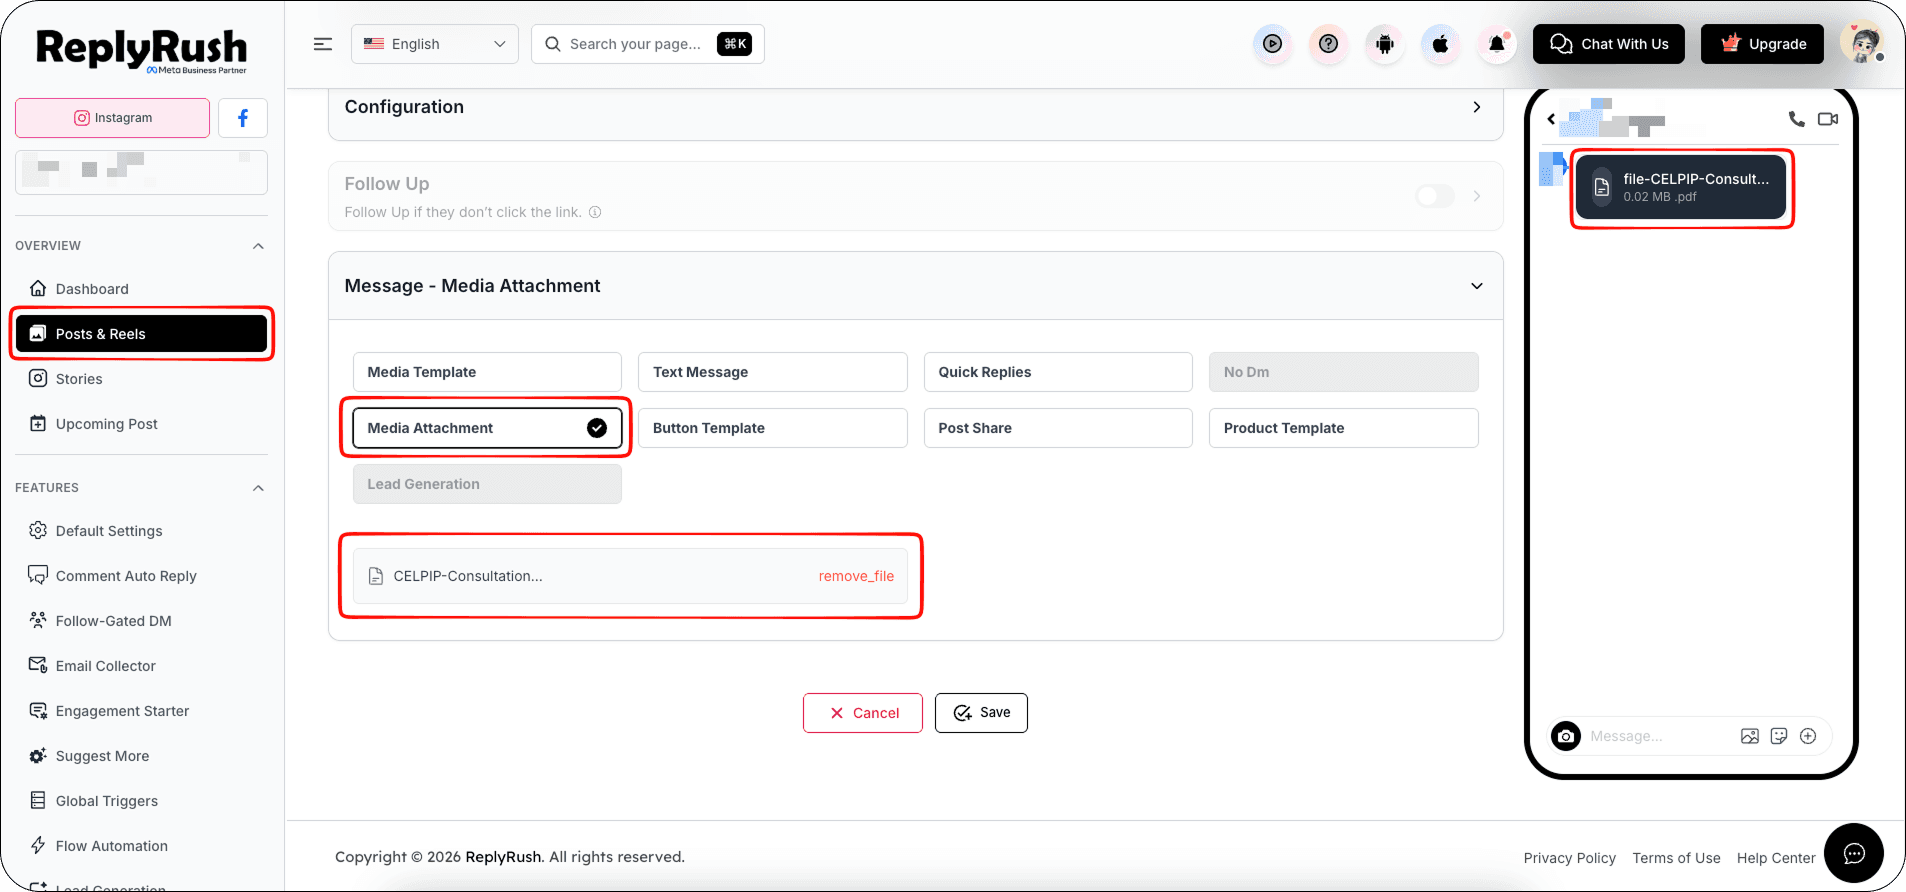1906x892 pixels.
Task: Open the Android app download icon
Action: click(1384, 44)
